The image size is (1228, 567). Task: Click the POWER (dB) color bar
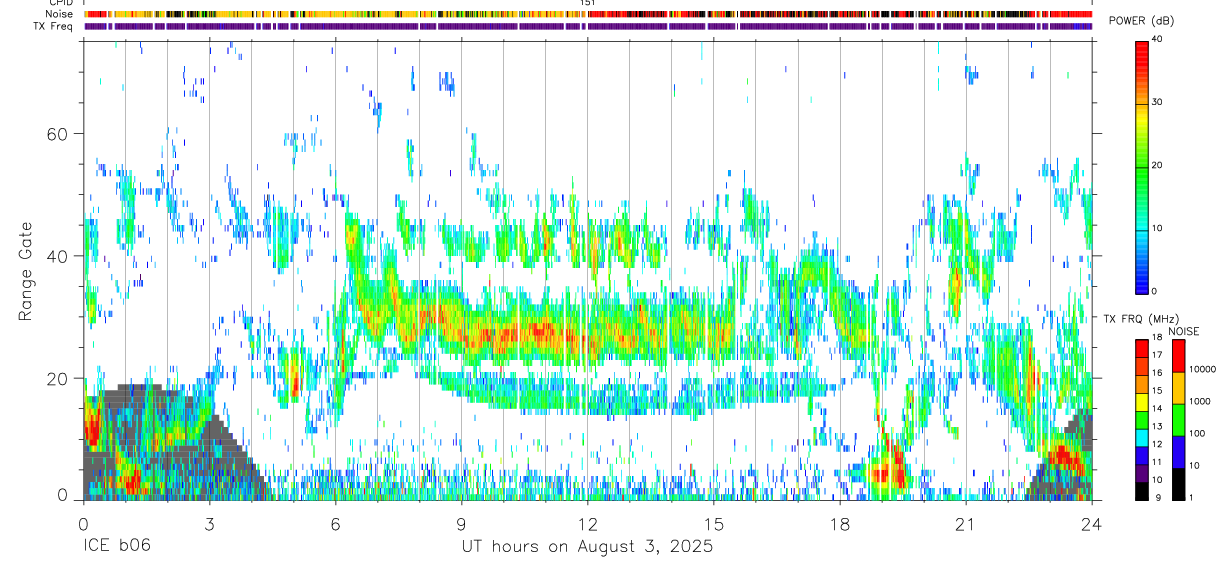(x=1142, y=166)
